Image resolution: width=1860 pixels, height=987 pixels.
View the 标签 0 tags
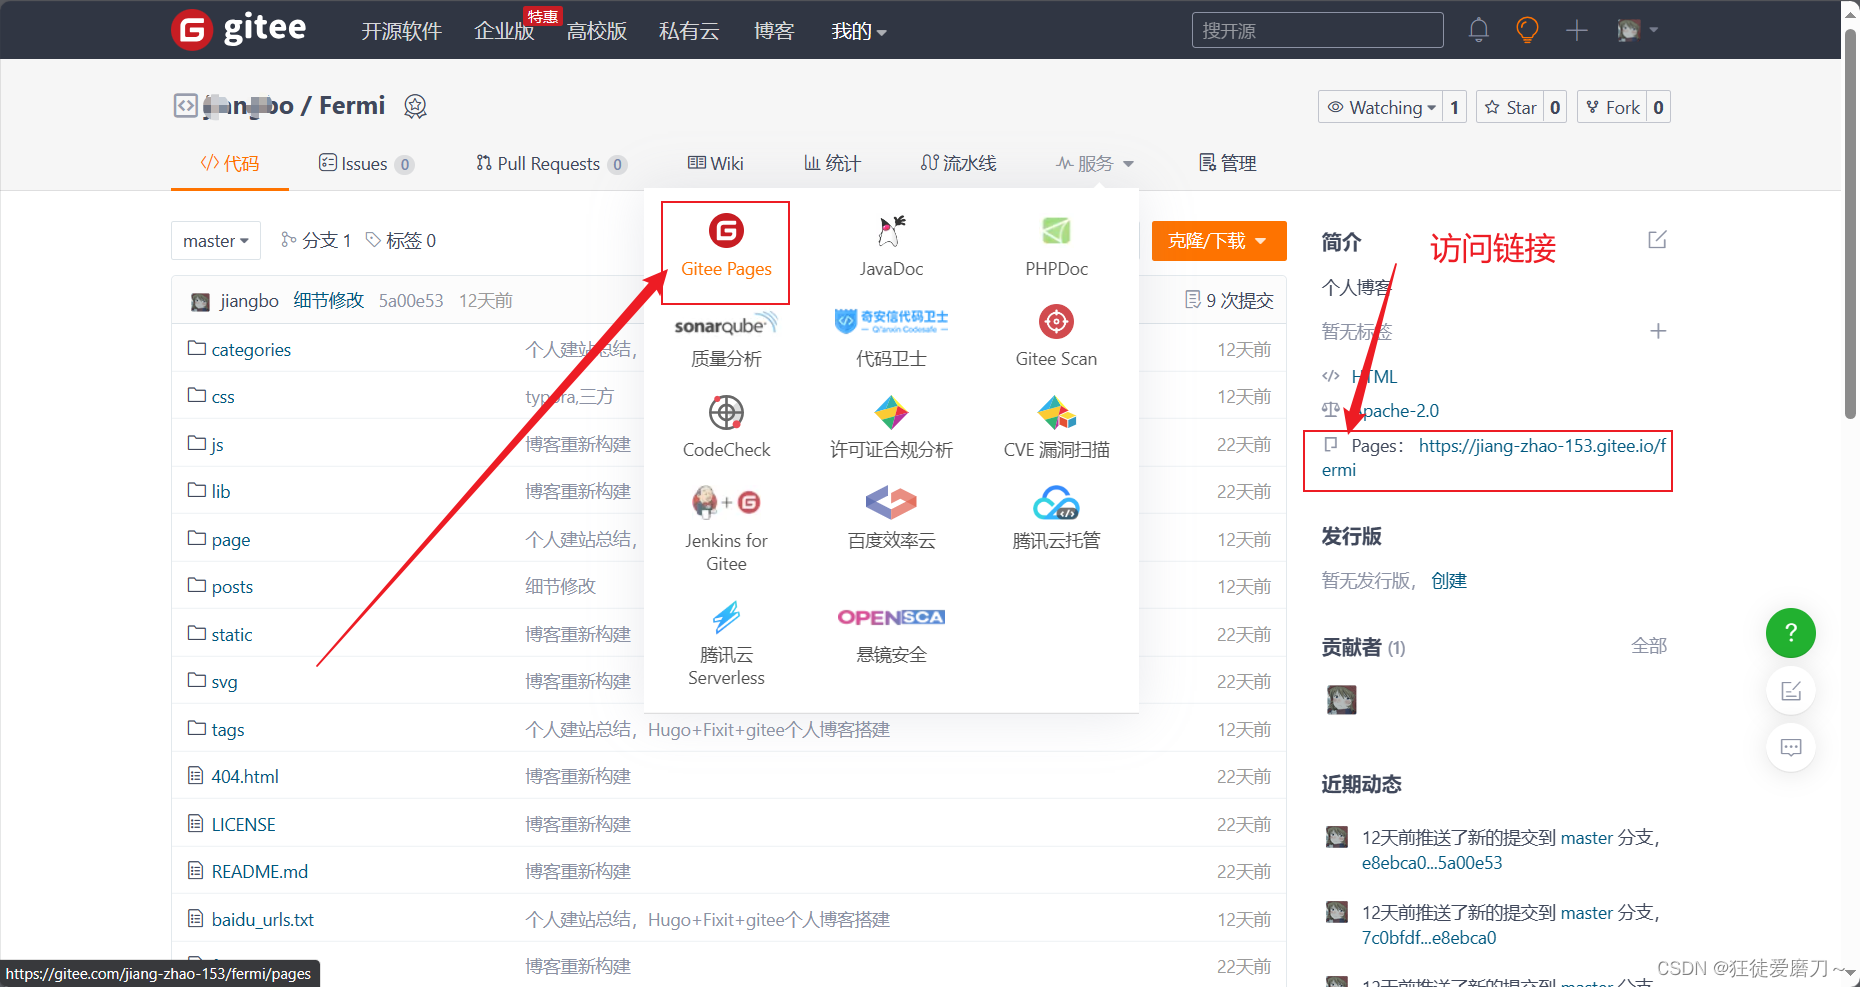(400, 240)
